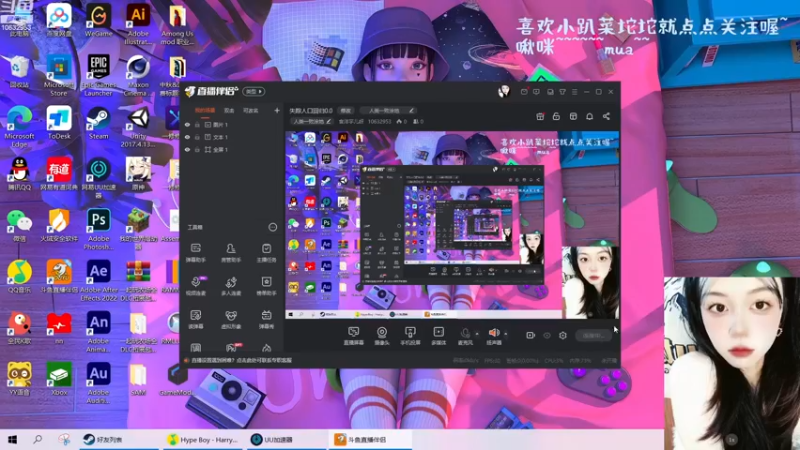
Task: Hide the 图片 1 source
Action: point(187,125)
